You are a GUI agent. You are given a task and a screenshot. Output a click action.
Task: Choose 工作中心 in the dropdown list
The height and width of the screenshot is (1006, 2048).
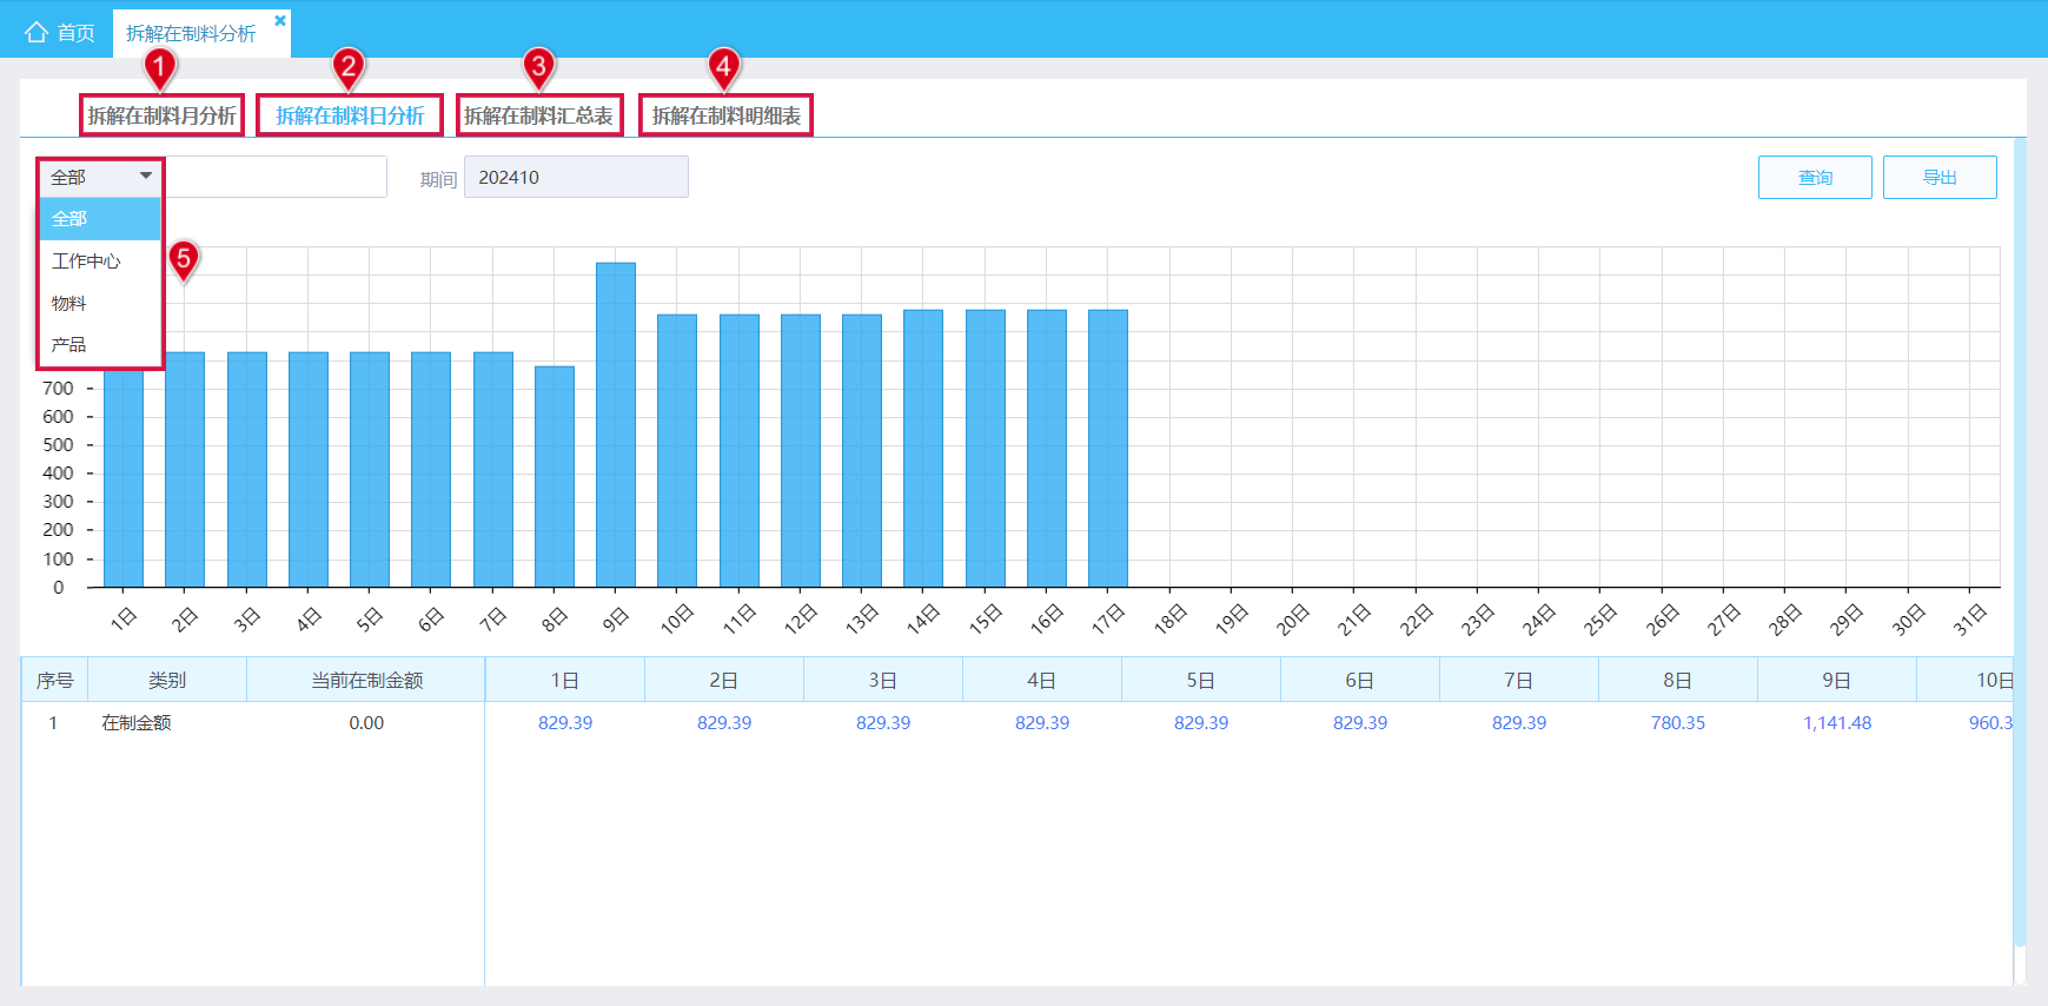tap(100, 261)
